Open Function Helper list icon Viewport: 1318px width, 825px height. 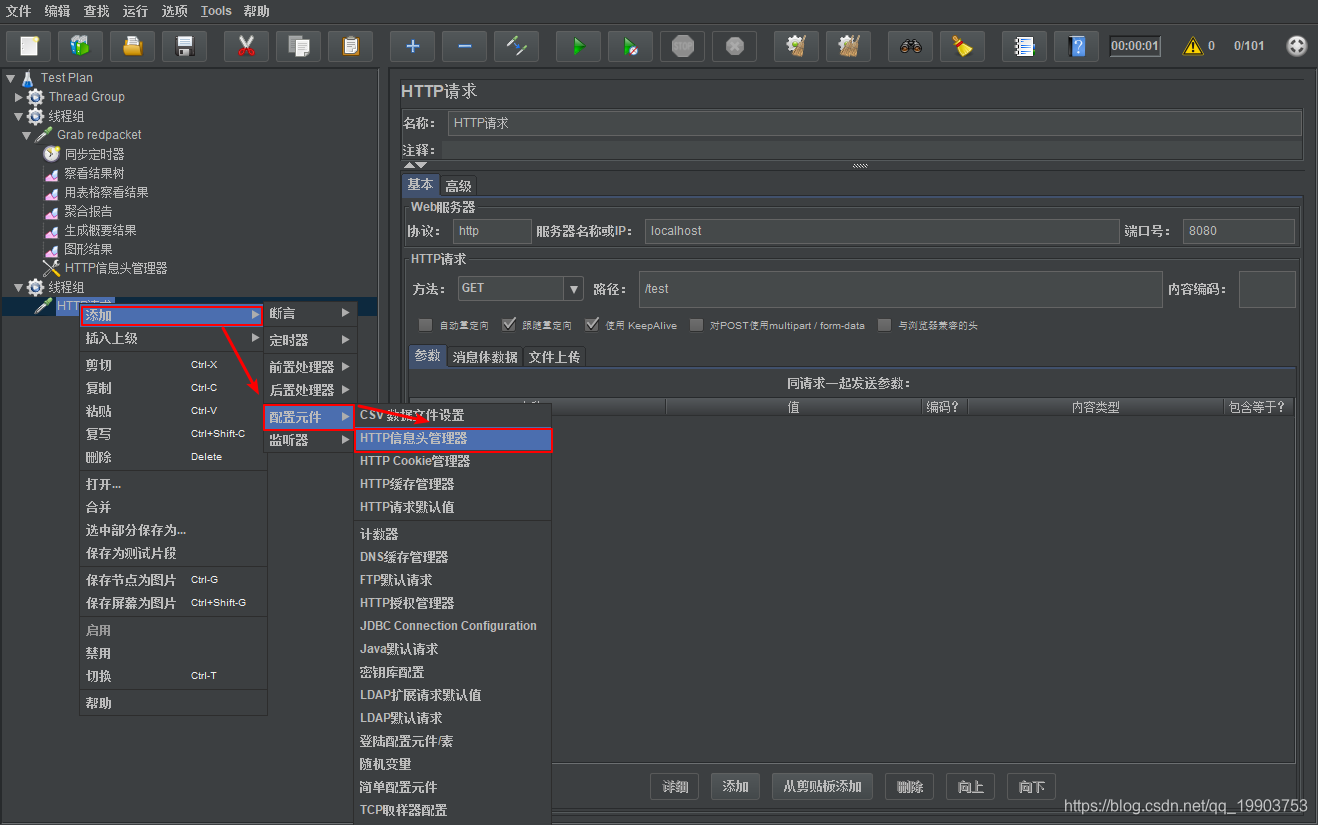click(x=1024, y=46)
